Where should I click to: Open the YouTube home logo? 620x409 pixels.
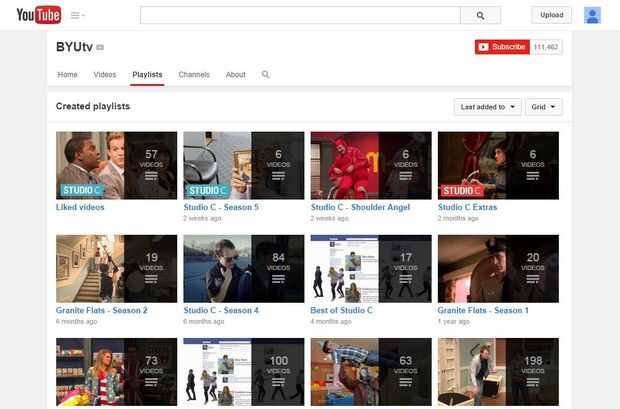pyautogui.click(x=38, y=15)
